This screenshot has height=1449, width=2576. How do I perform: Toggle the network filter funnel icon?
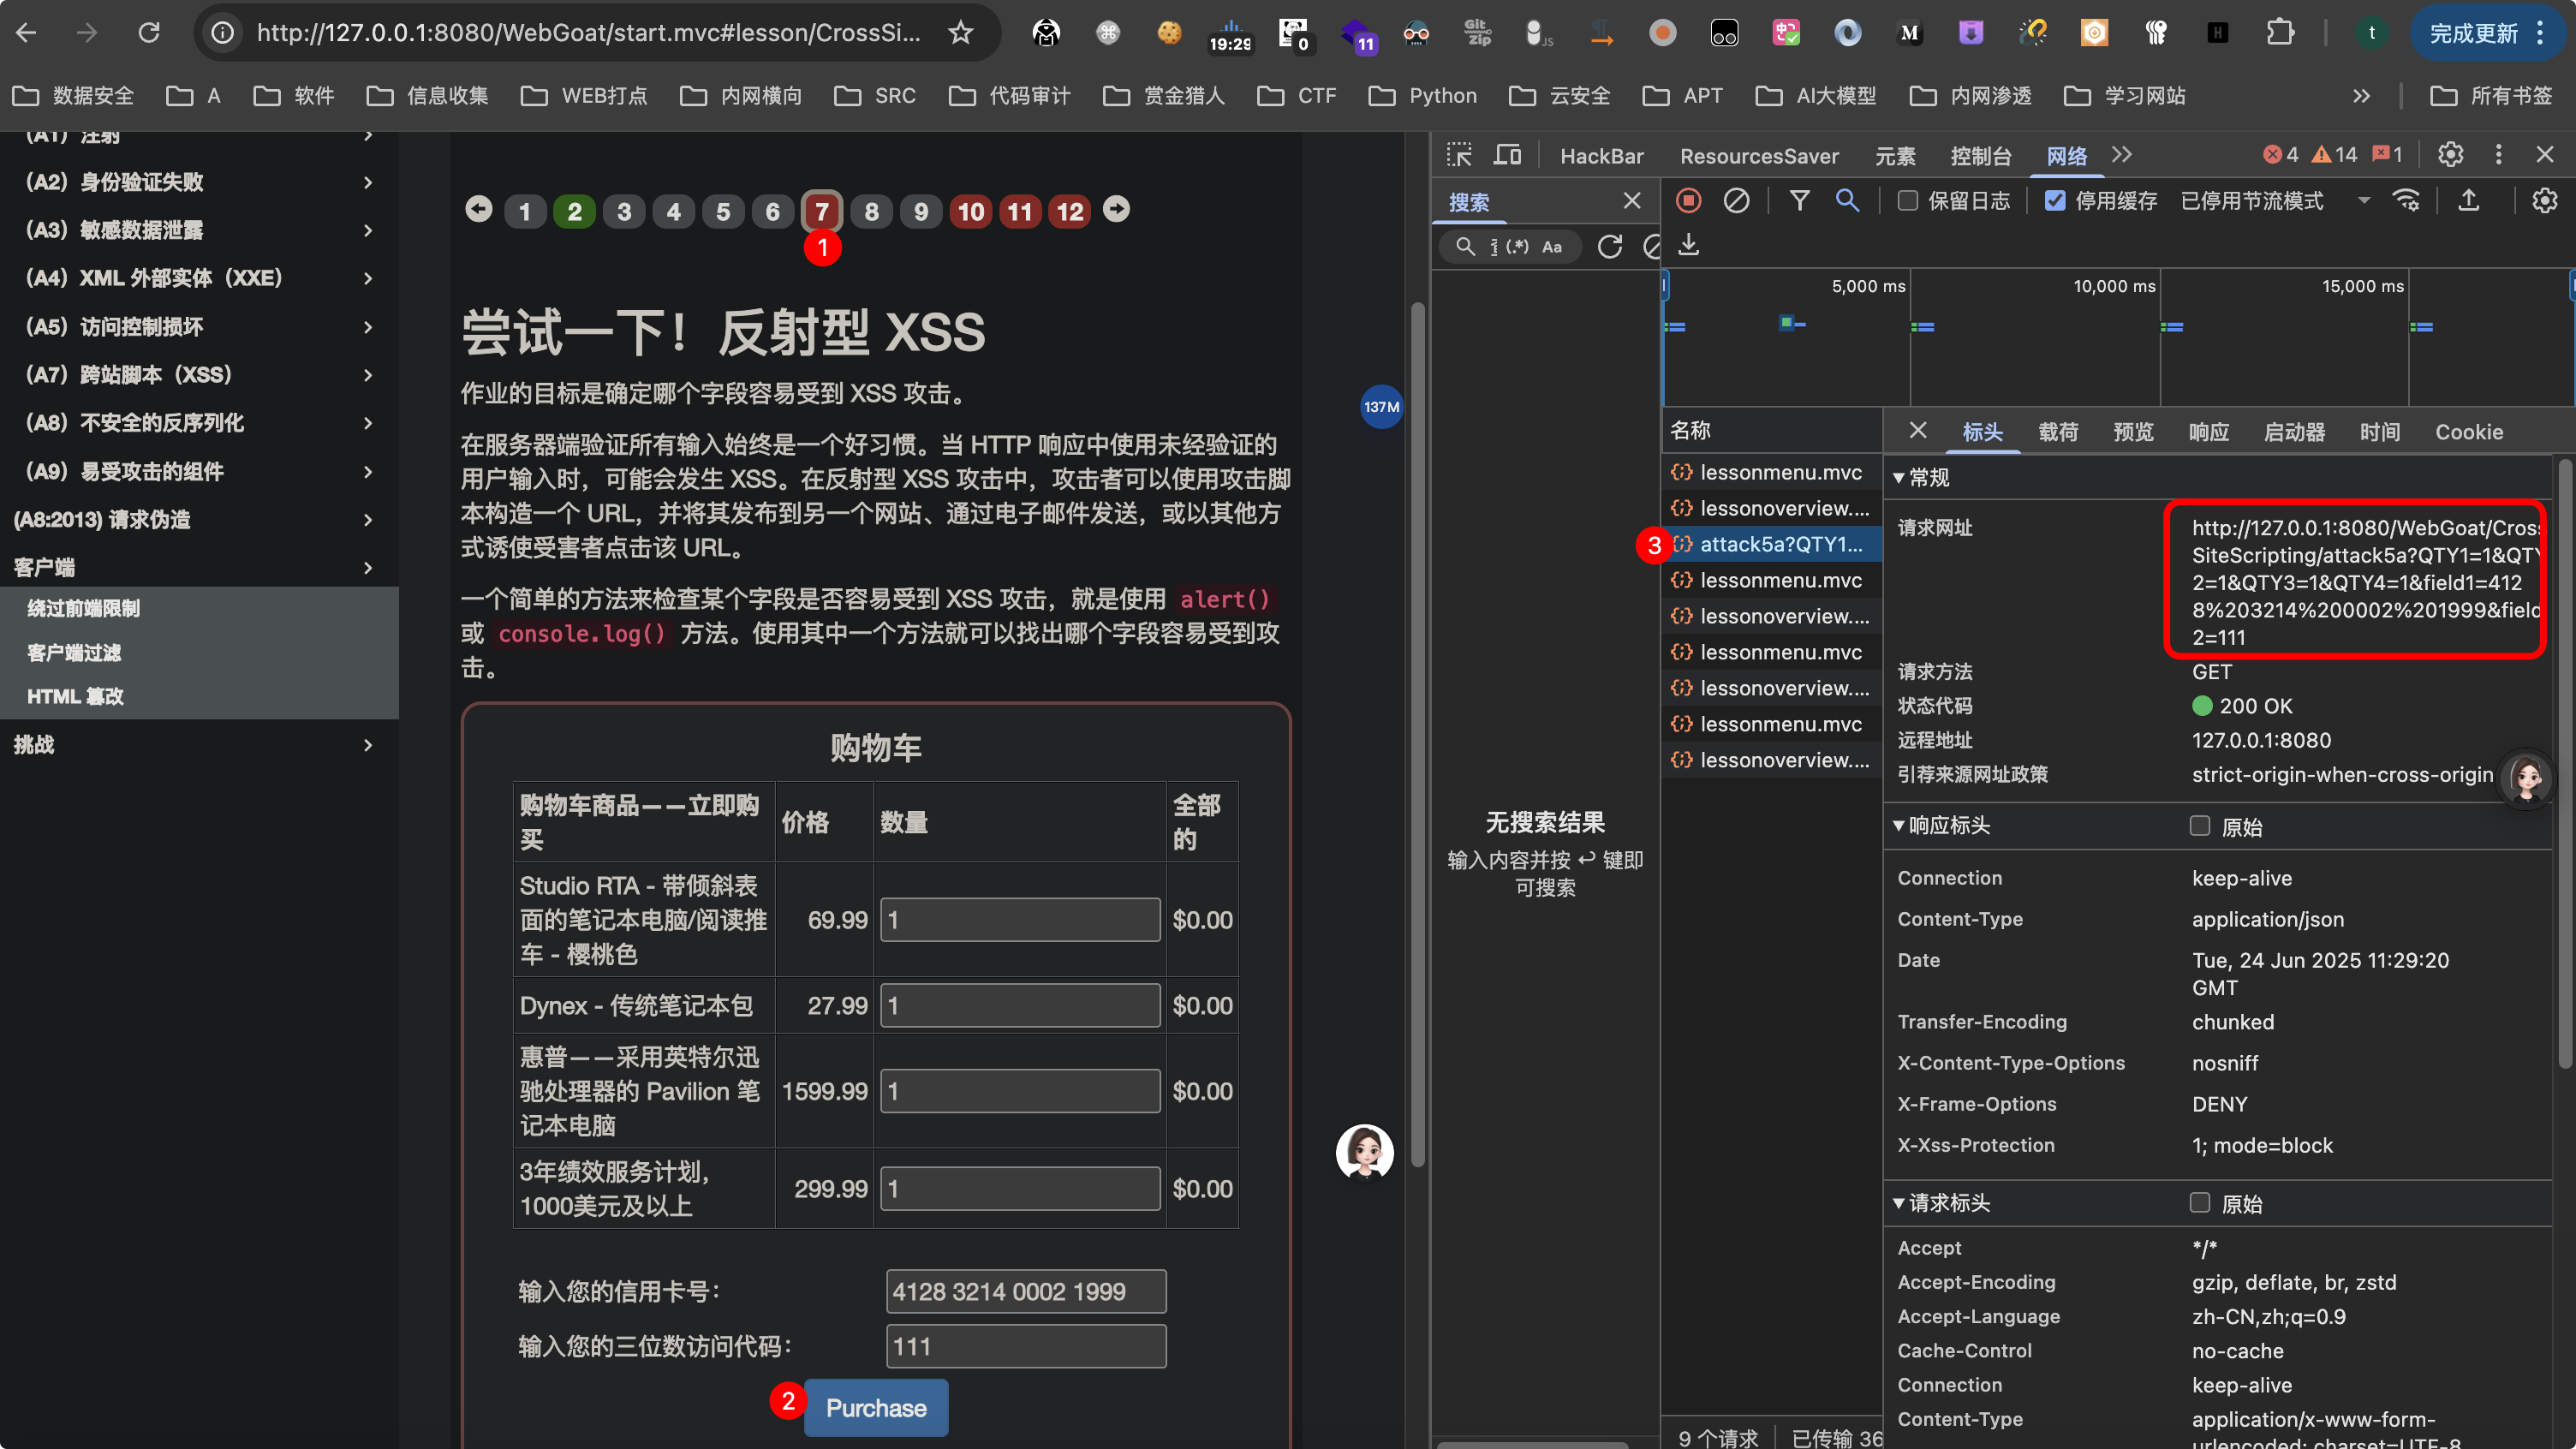coord(1799,201)
